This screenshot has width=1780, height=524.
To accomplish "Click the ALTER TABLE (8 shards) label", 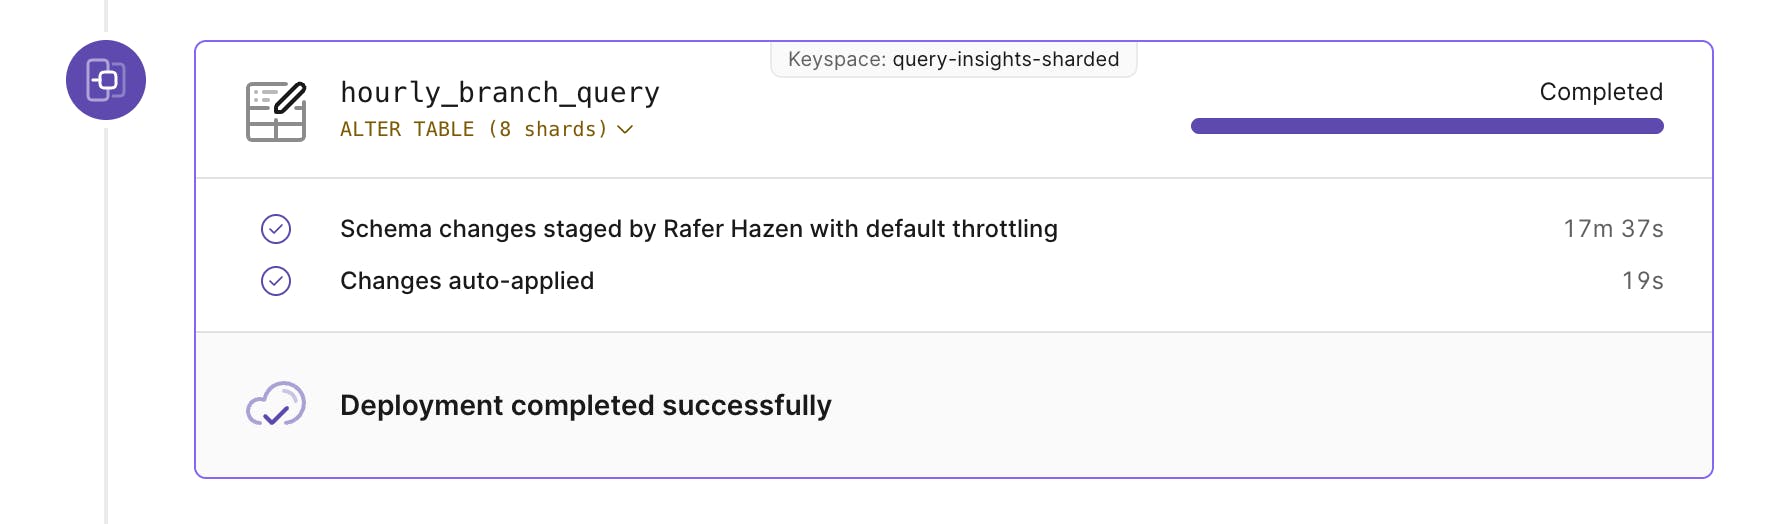I will coord(473,130).
